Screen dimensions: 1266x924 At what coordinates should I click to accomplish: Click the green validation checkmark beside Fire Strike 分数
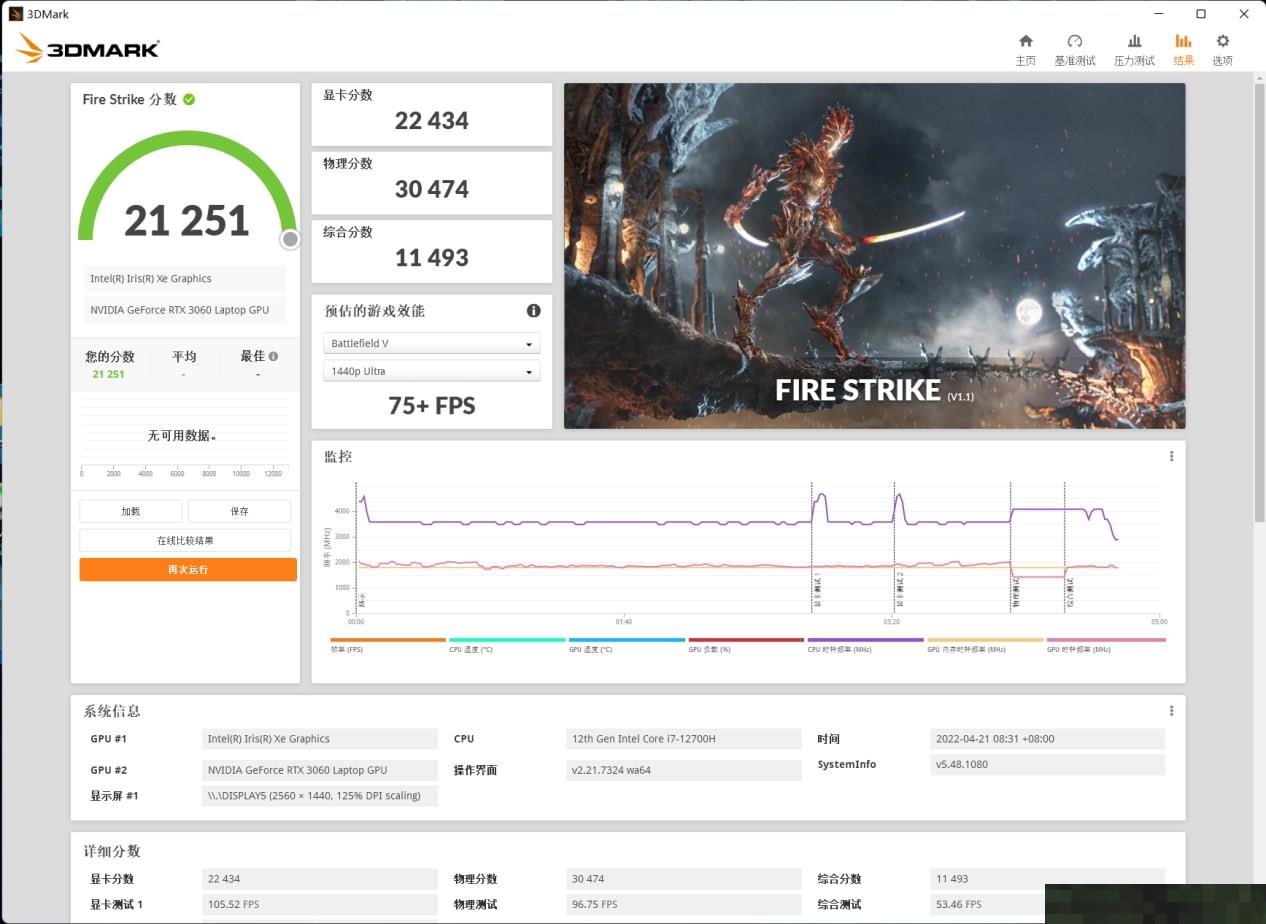[x=189, y=99]
